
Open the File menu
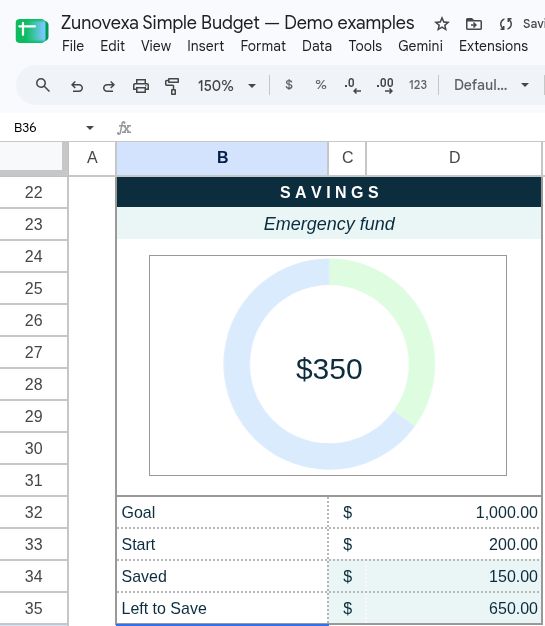tap(73, 46)
